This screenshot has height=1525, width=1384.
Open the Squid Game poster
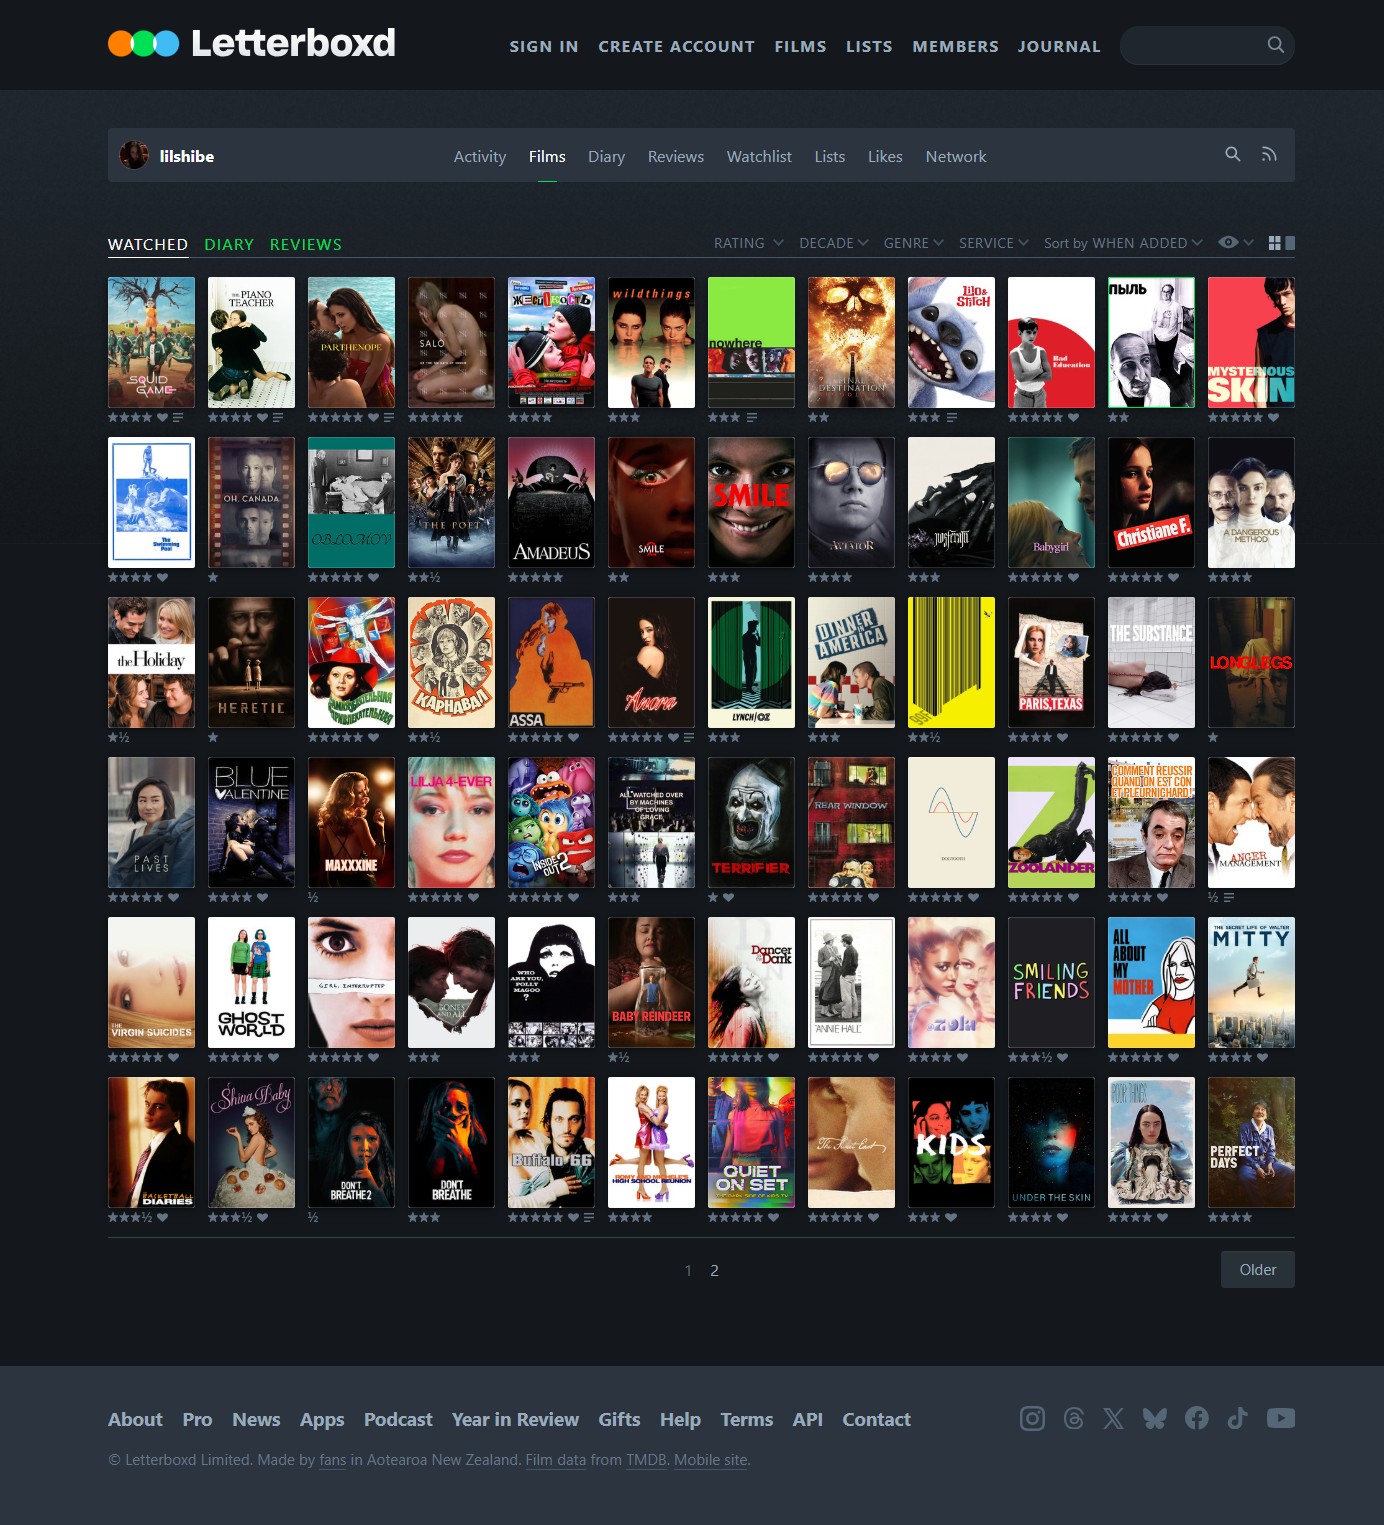151,342
